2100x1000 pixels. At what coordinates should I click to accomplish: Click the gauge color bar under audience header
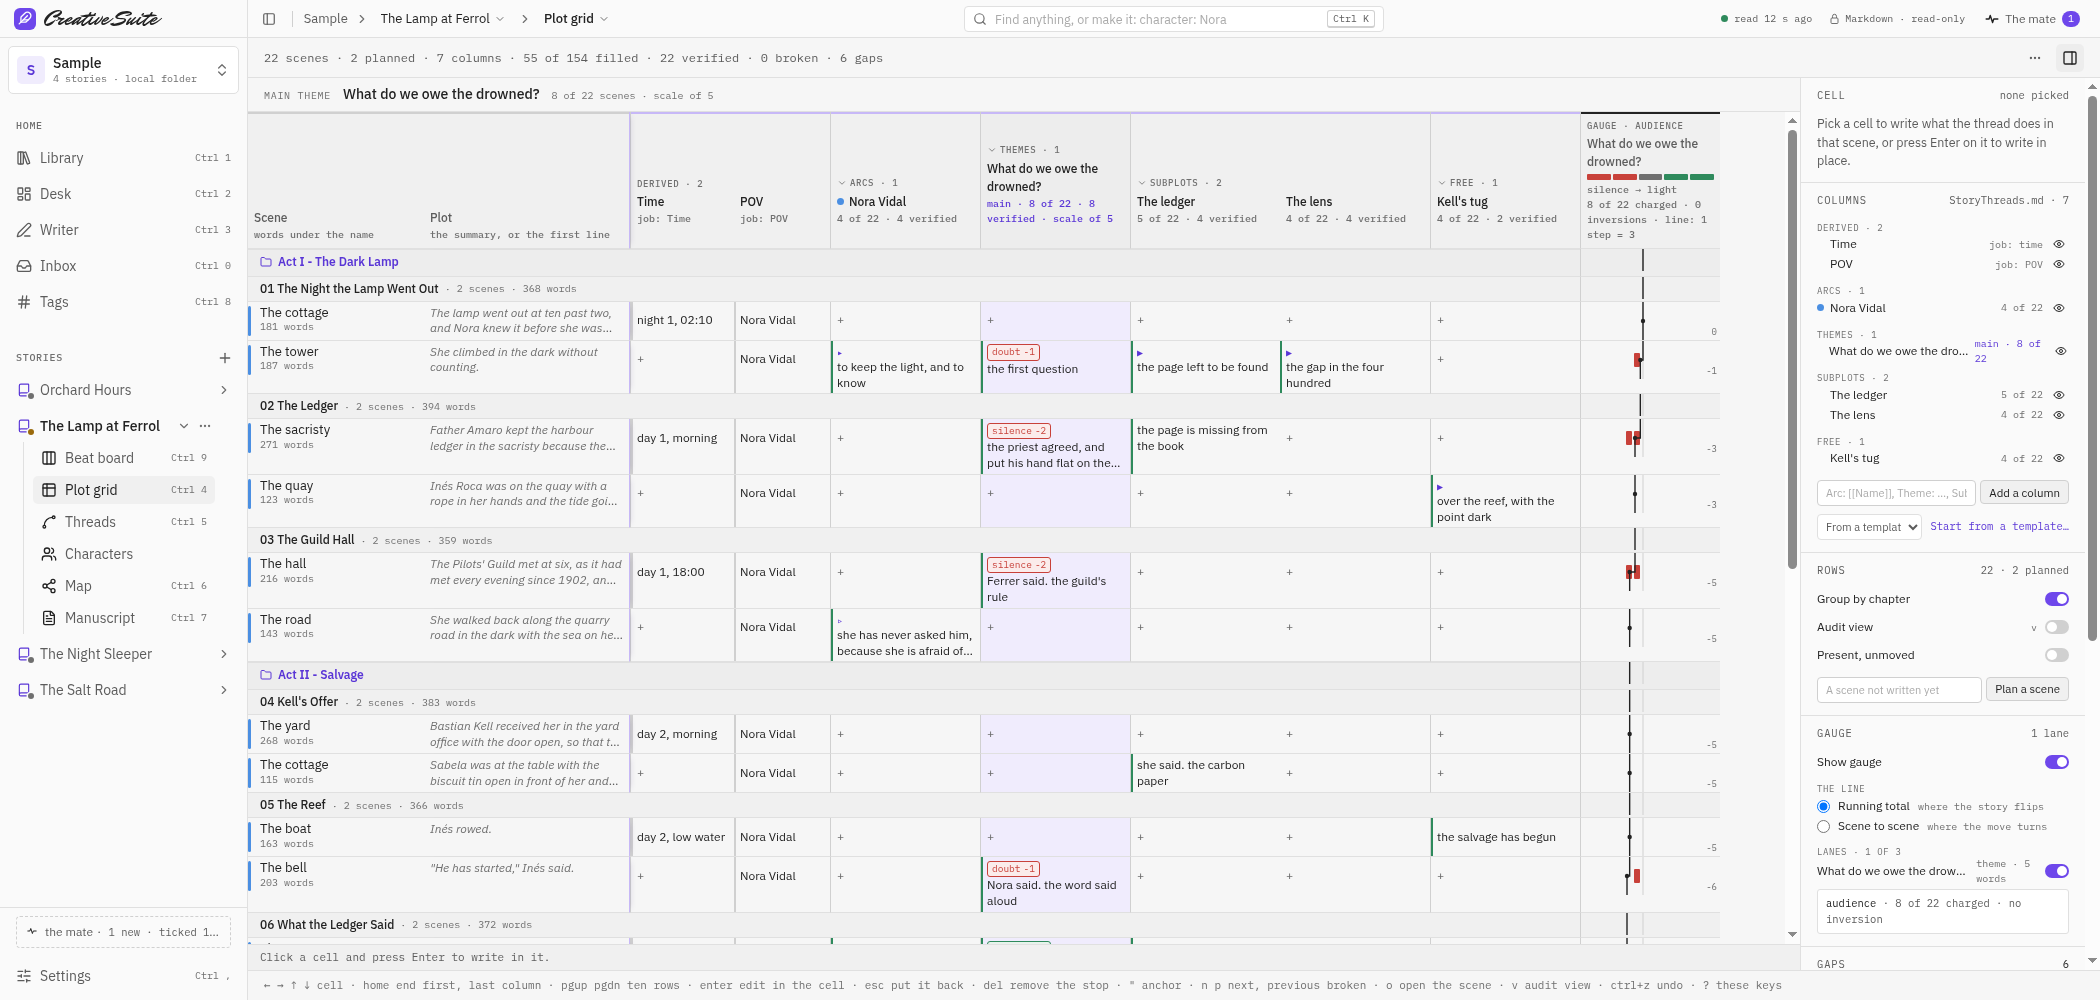click(1650, 177)
